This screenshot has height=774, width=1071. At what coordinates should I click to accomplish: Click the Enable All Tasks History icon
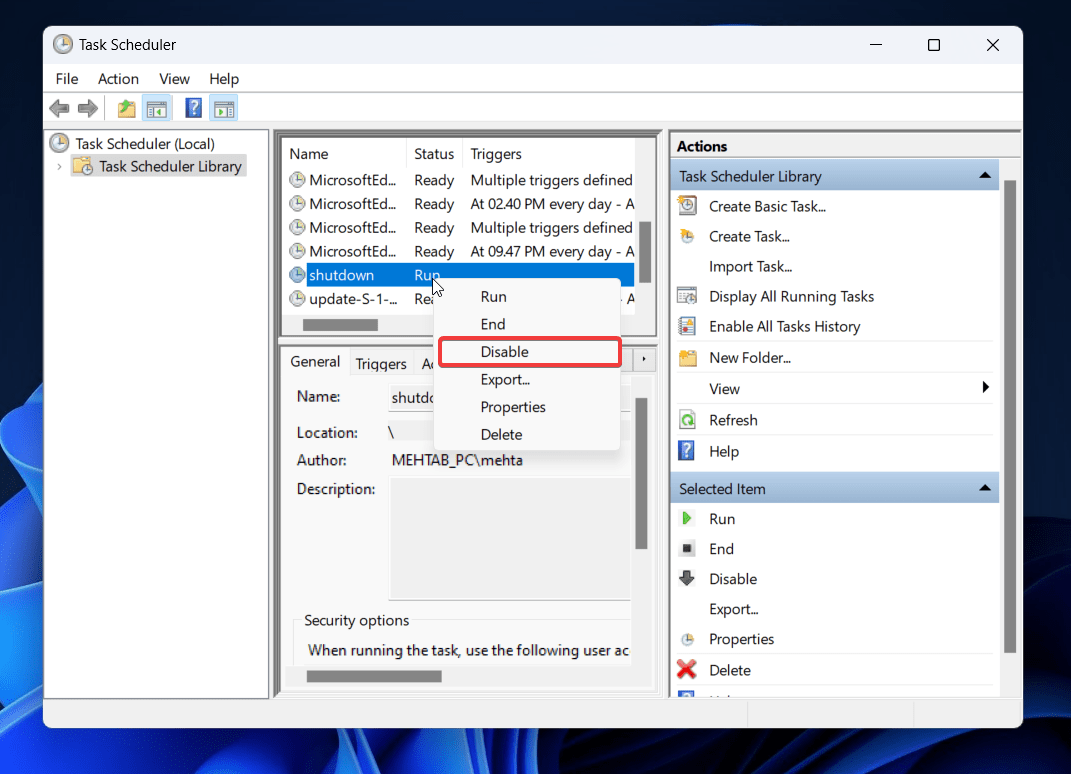coord(687,326)
